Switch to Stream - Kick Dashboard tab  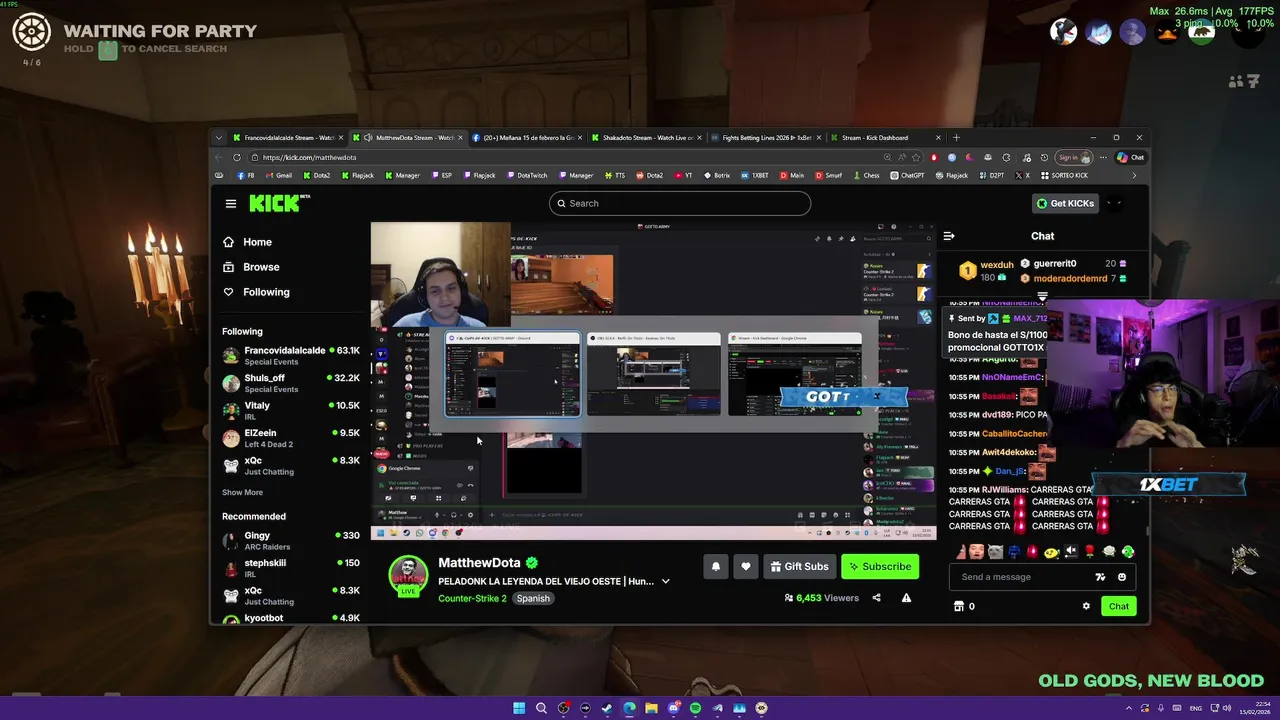pyautogui.click(x=884, y=137)
